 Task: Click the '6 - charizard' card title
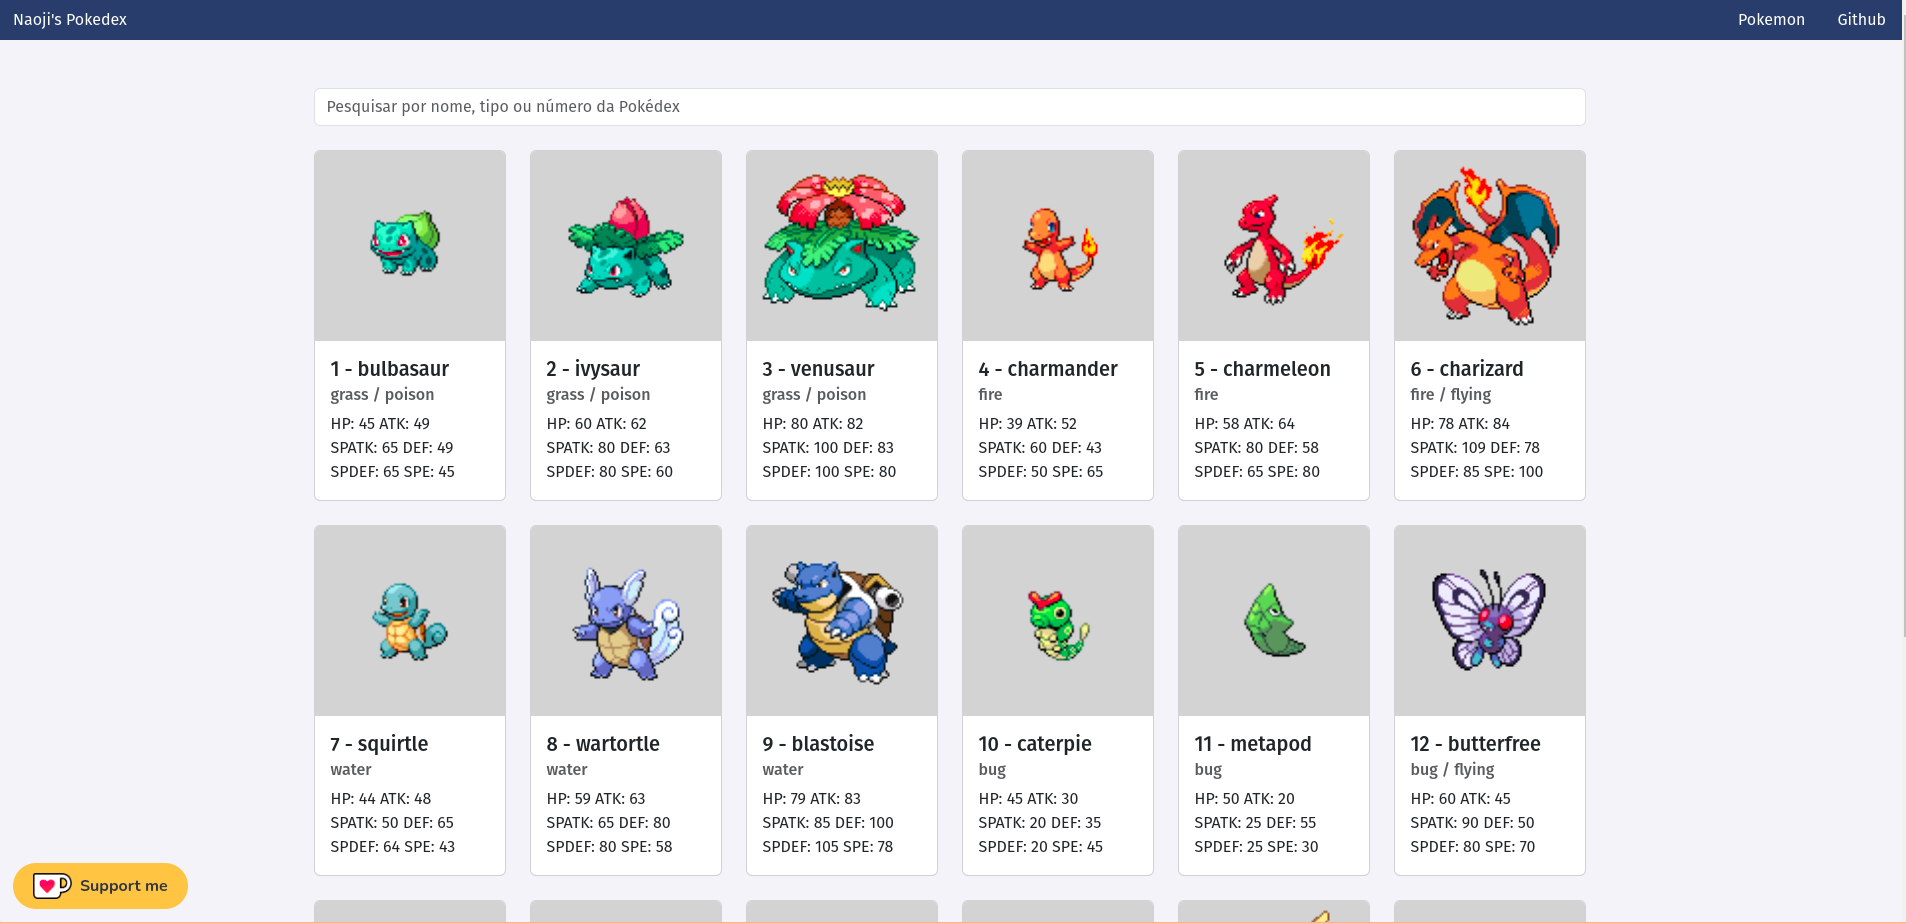point(1466,369)
